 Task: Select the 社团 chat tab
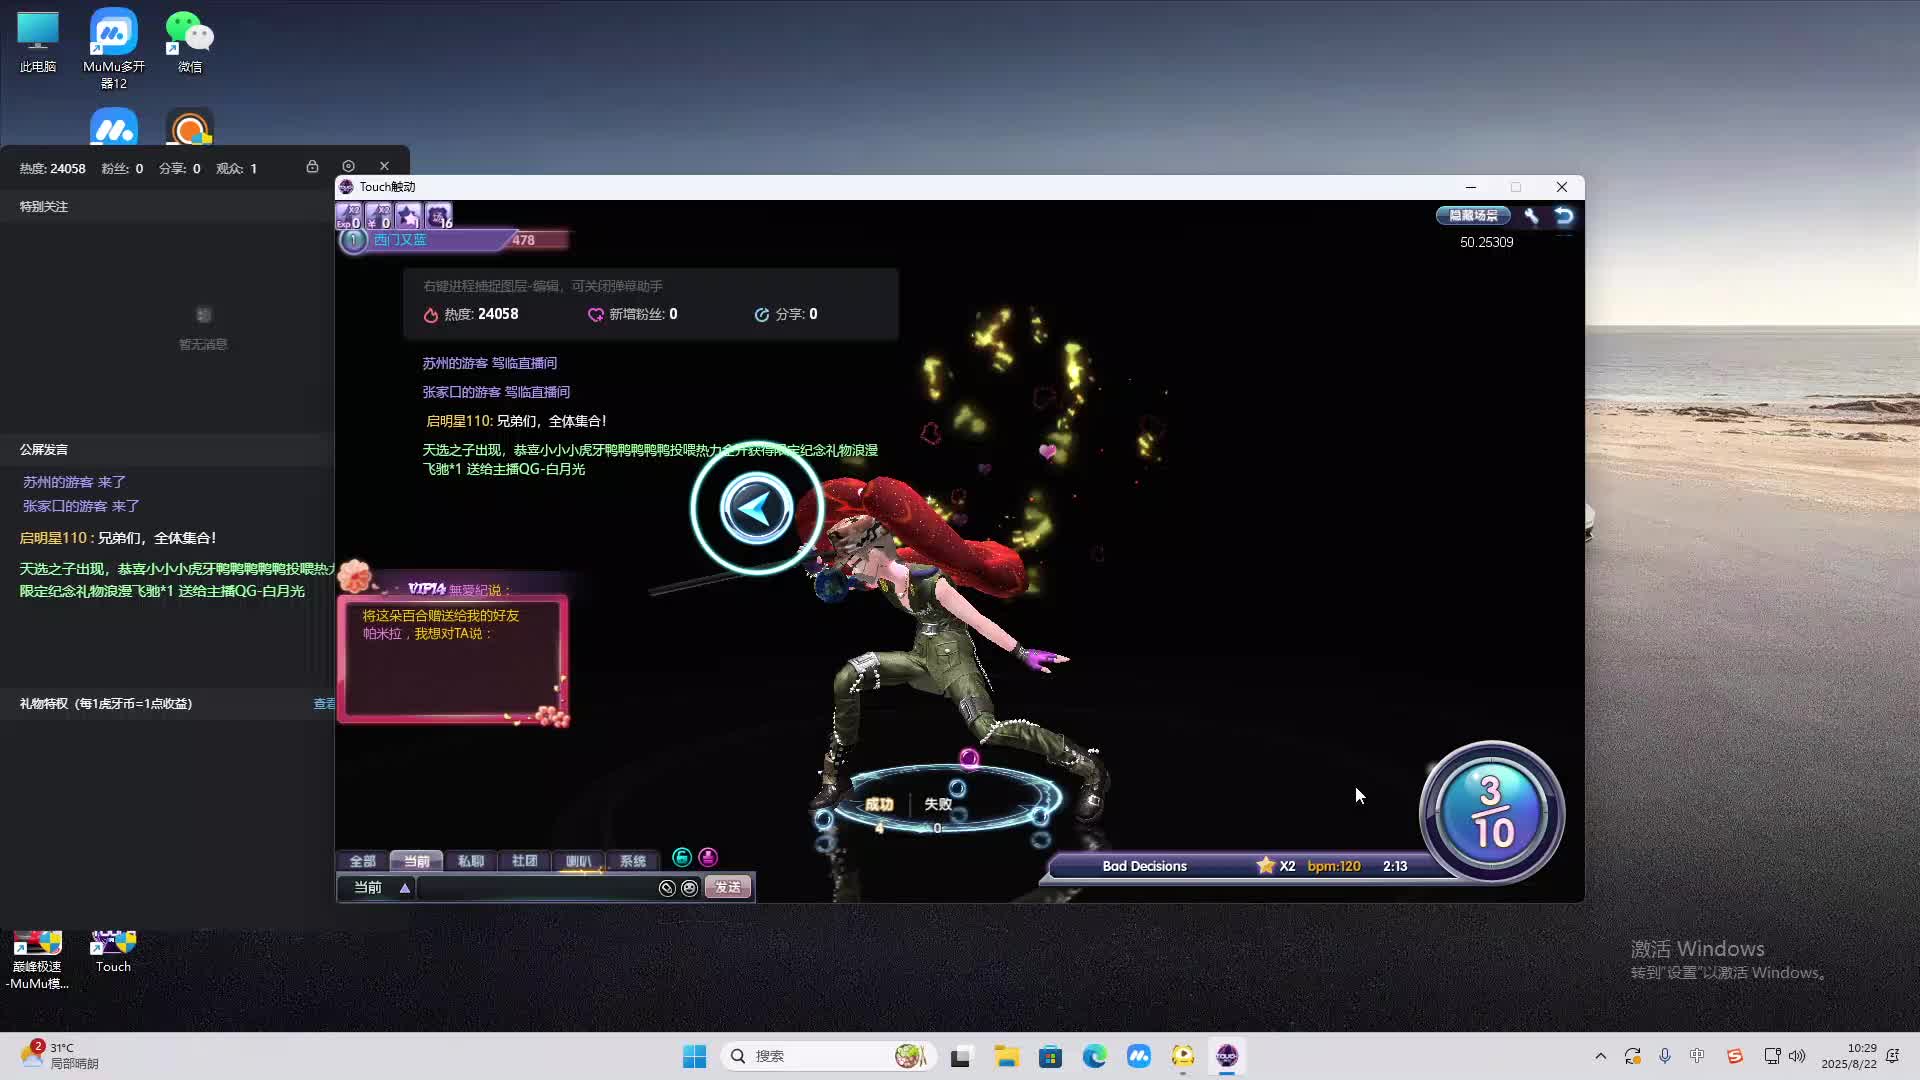(x=524, y=861)
